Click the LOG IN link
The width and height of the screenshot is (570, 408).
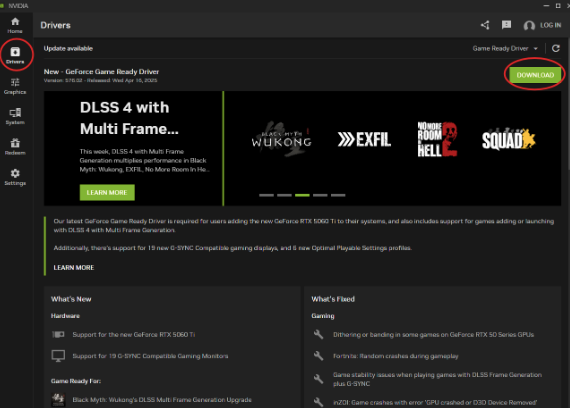(x=550, y=25)
